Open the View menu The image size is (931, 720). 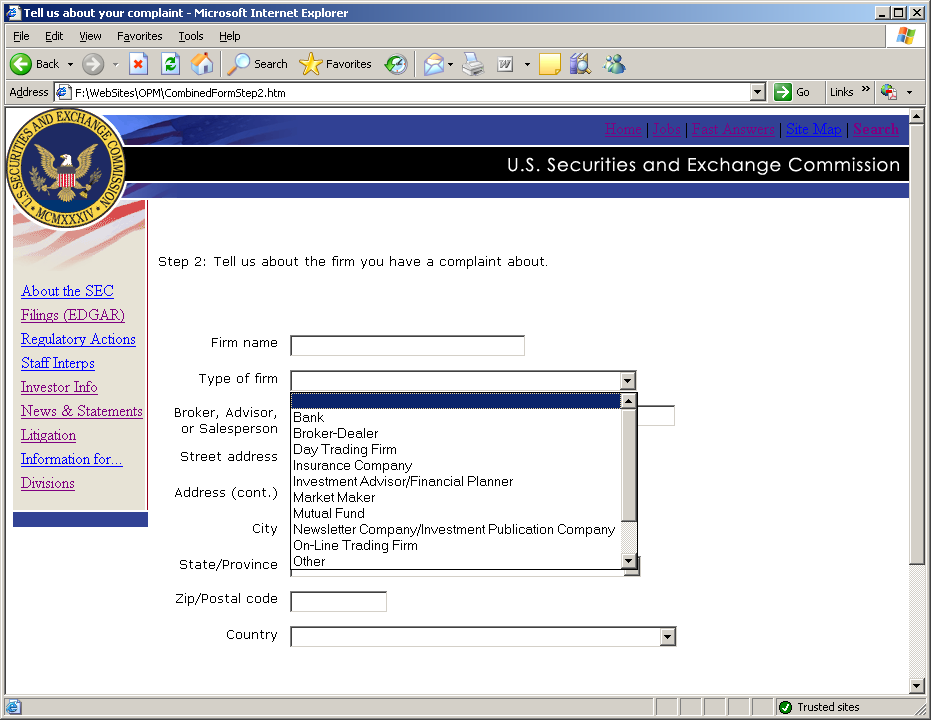point(90,36)
